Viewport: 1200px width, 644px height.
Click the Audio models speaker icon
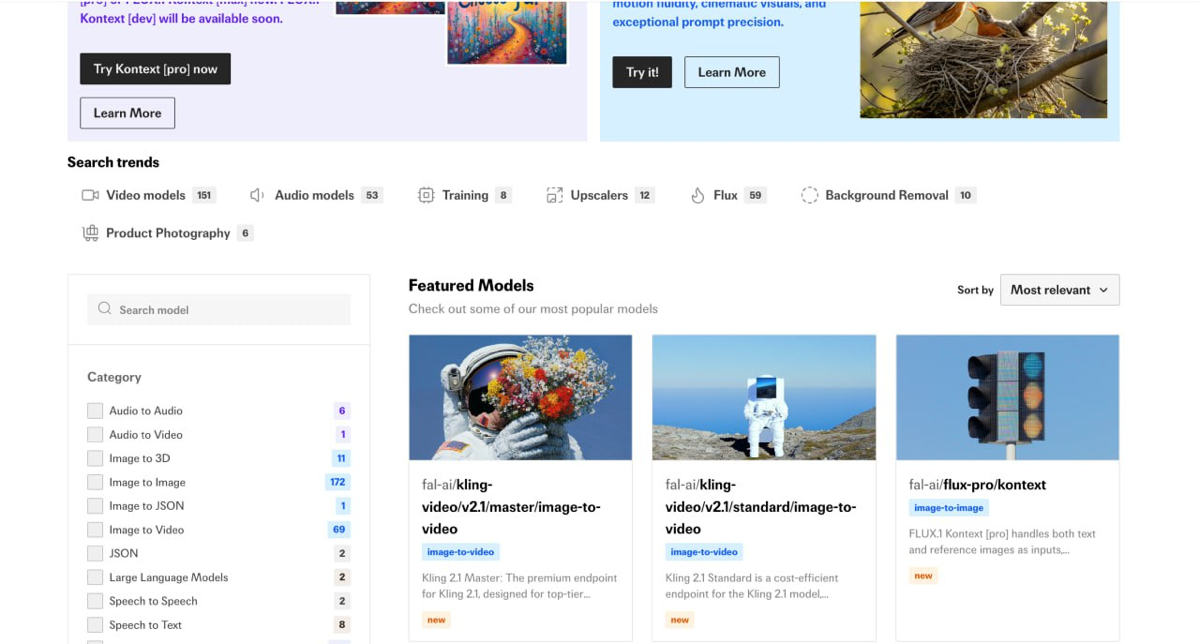(x=257, y=195)
